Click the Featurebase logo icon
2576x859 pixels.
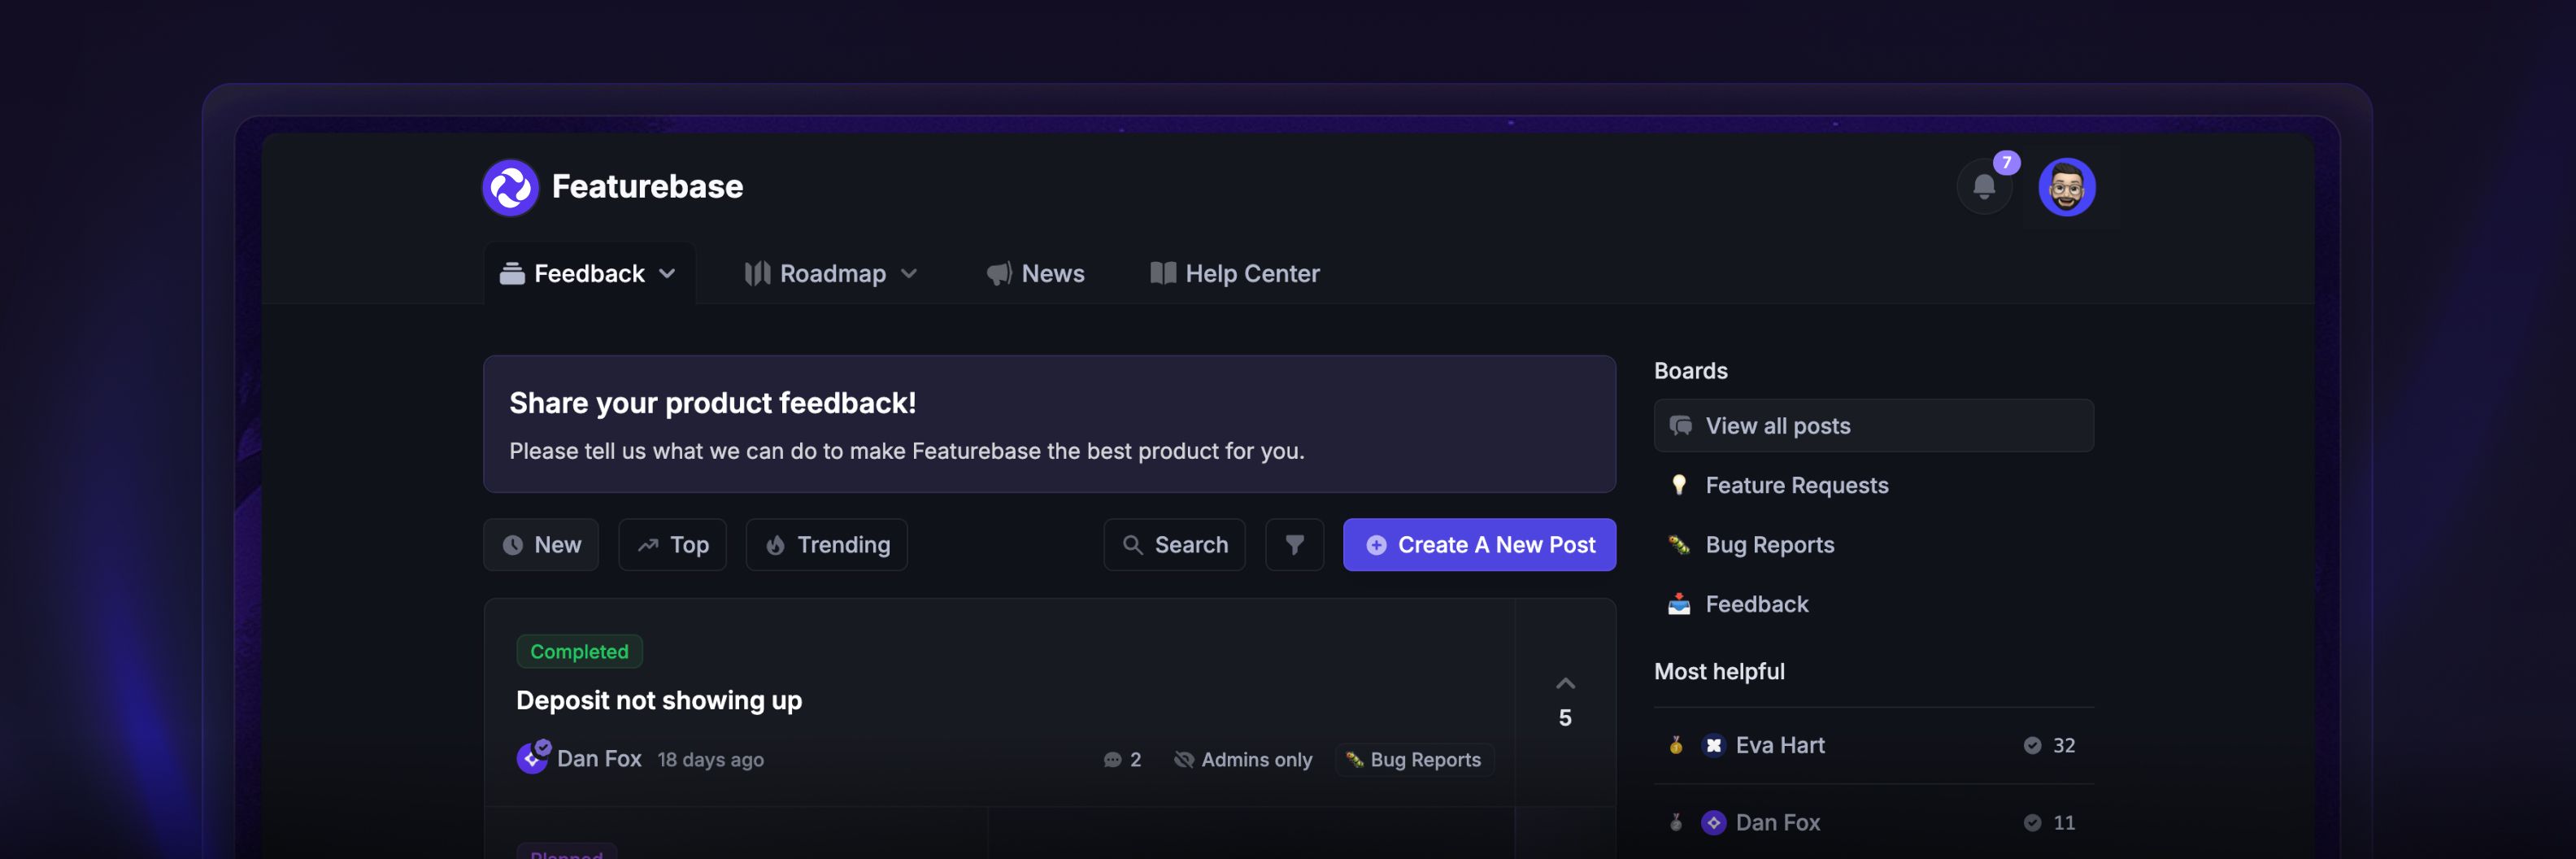[510, 187]
